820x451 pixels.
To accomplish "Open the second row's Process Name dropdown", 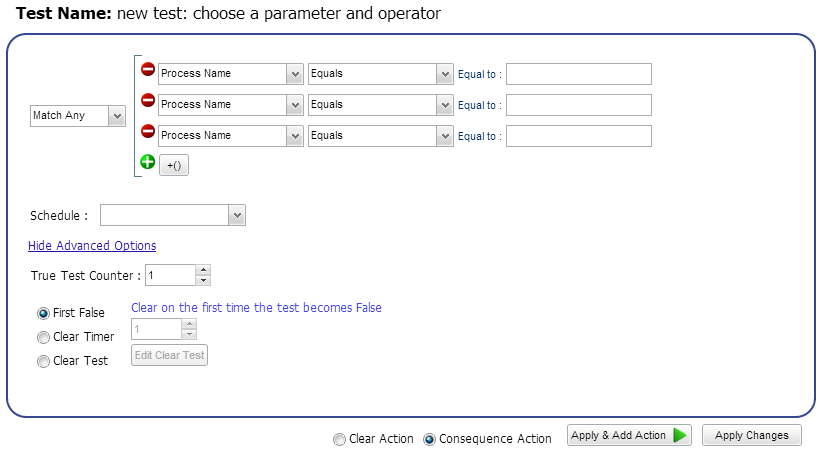I will (x=294, y=105).
